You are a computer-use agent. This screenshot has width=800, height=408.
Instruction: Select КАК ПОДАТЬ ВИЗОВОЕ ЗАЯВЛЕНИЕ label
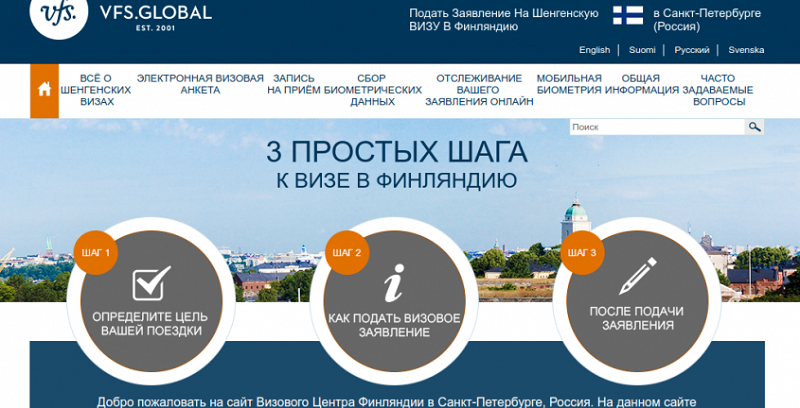pyautogui.click(x=394, y=325)
